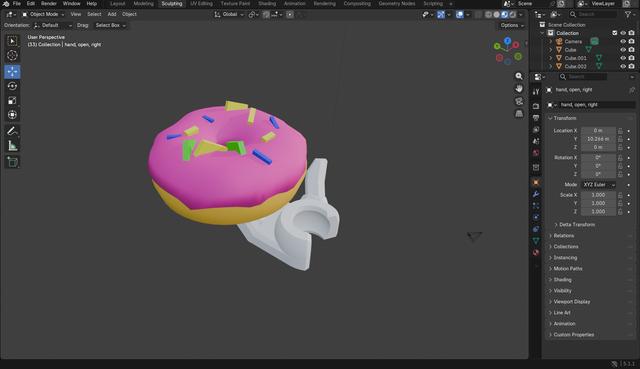Expand the Viewport Display panel

tap(571, 302)
